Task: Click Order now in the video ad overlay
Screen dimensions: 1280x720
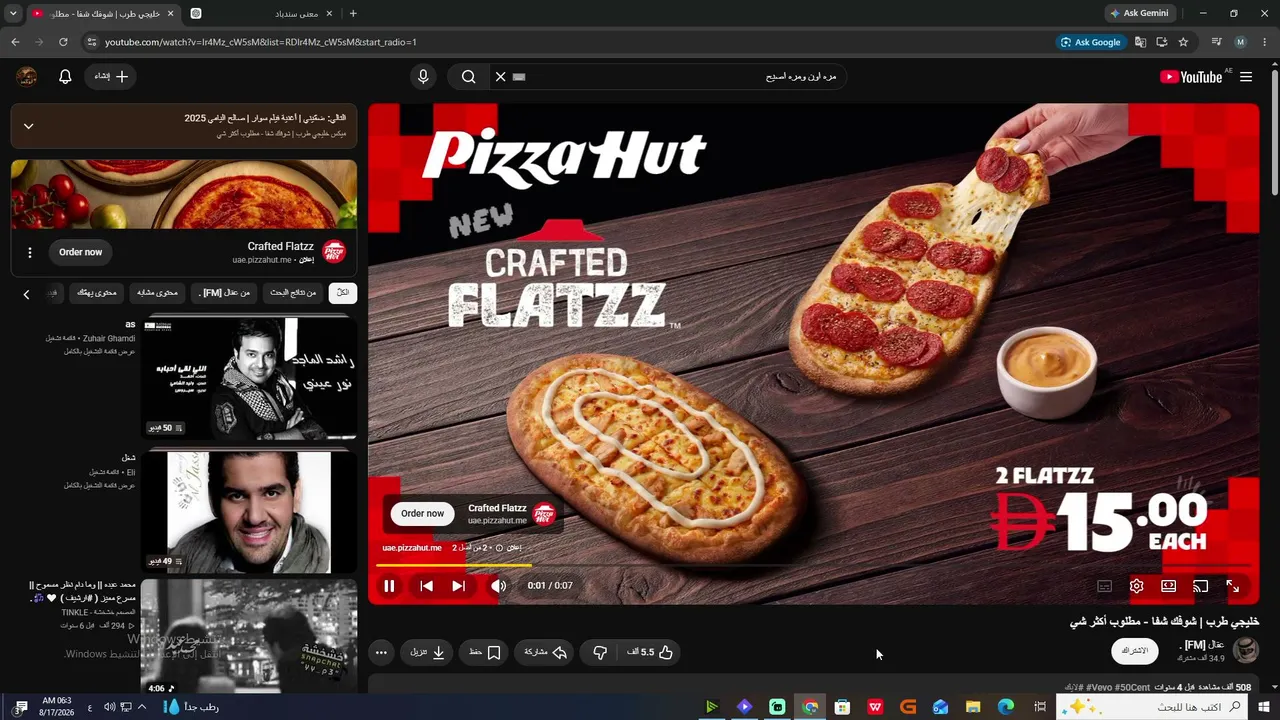Action: pos(422,514)
